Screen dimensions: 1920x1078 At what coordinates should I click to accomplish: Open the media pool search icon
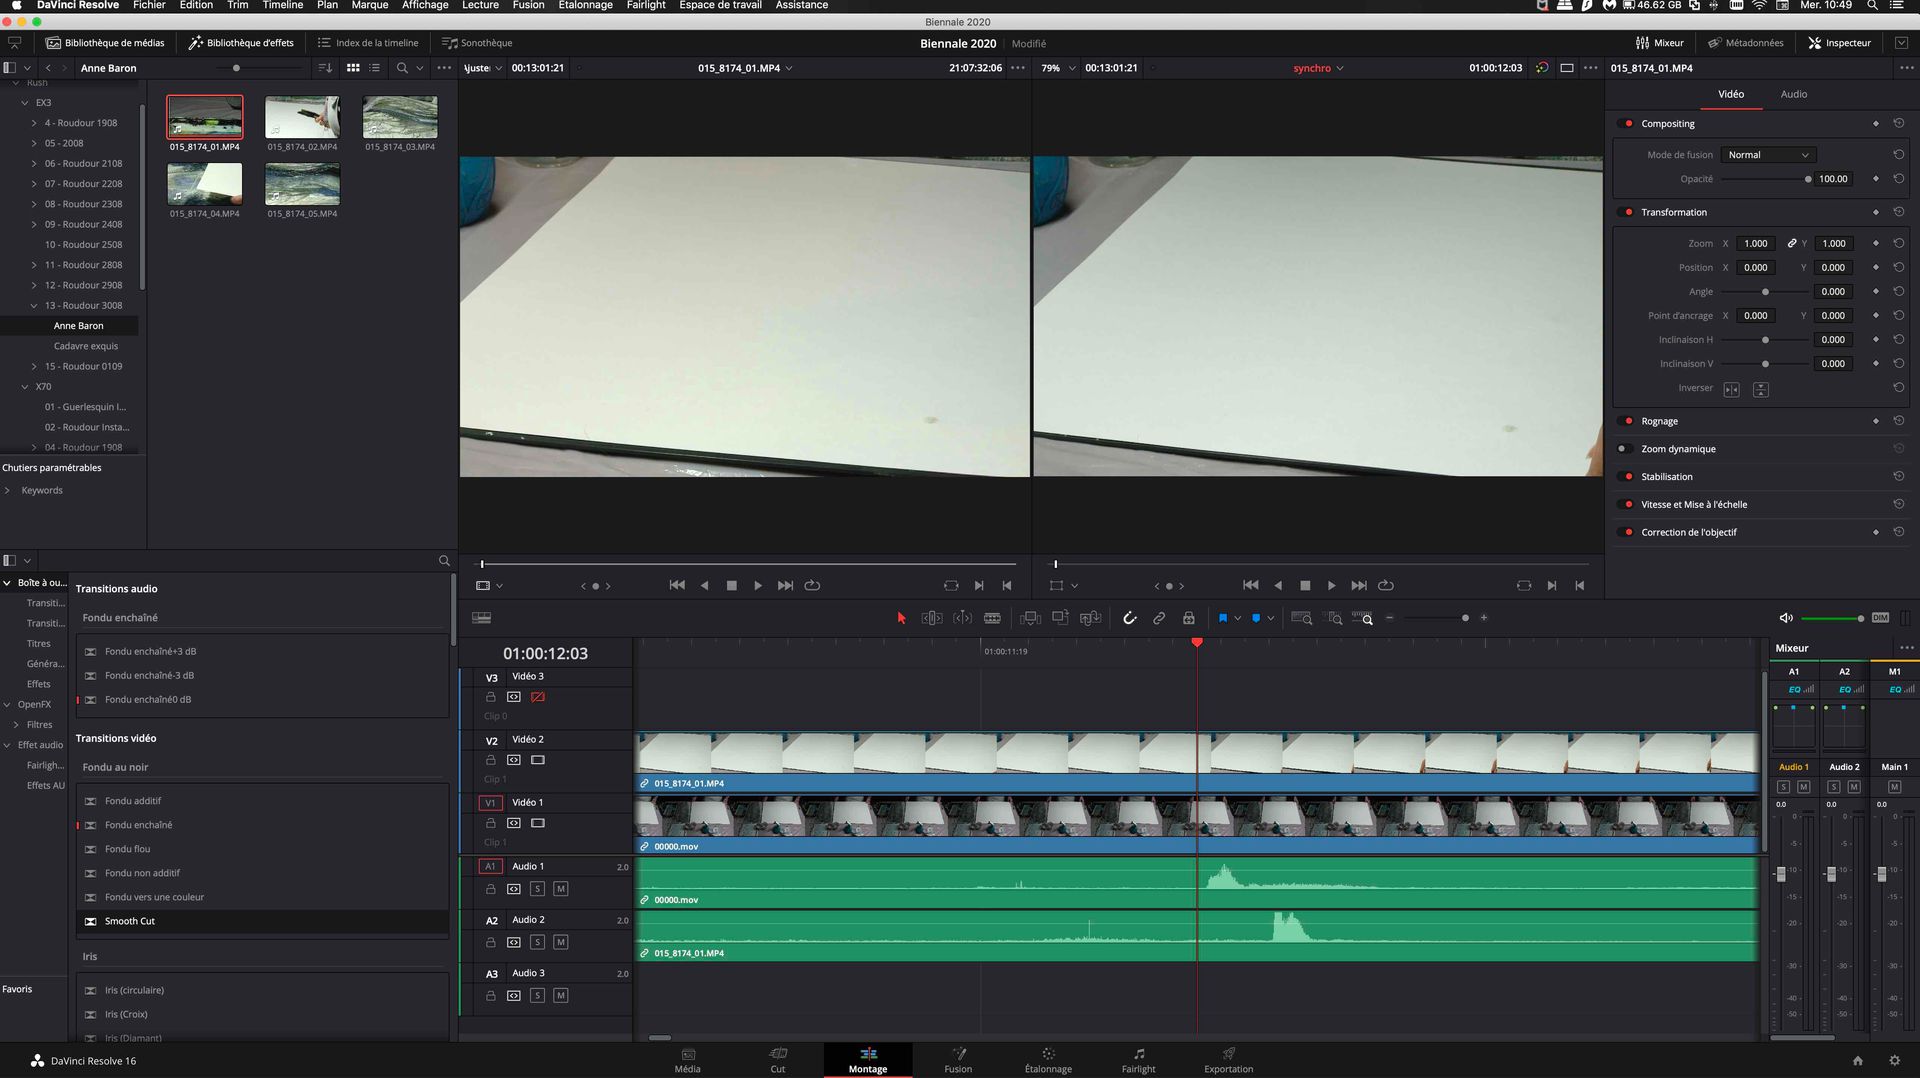pos(402,68)
